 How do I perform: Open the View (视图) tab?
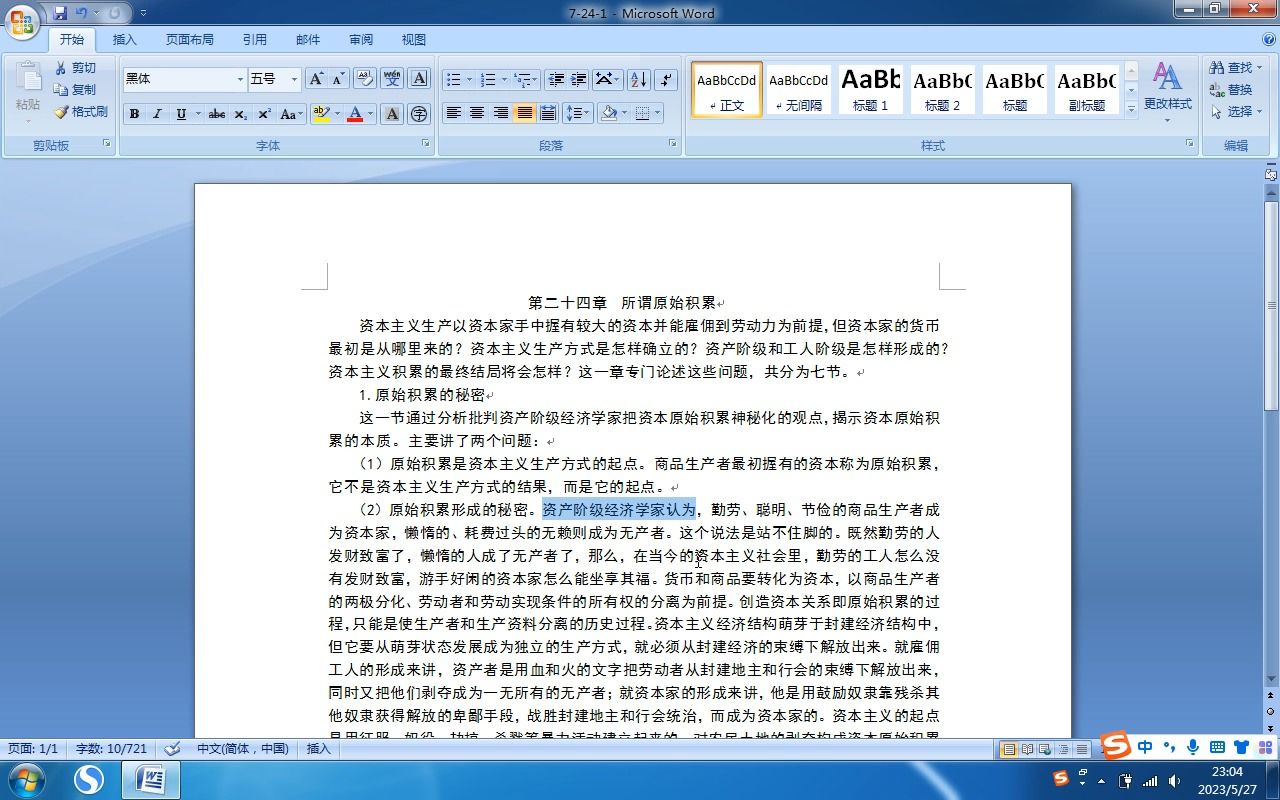(x=414, y=40)
